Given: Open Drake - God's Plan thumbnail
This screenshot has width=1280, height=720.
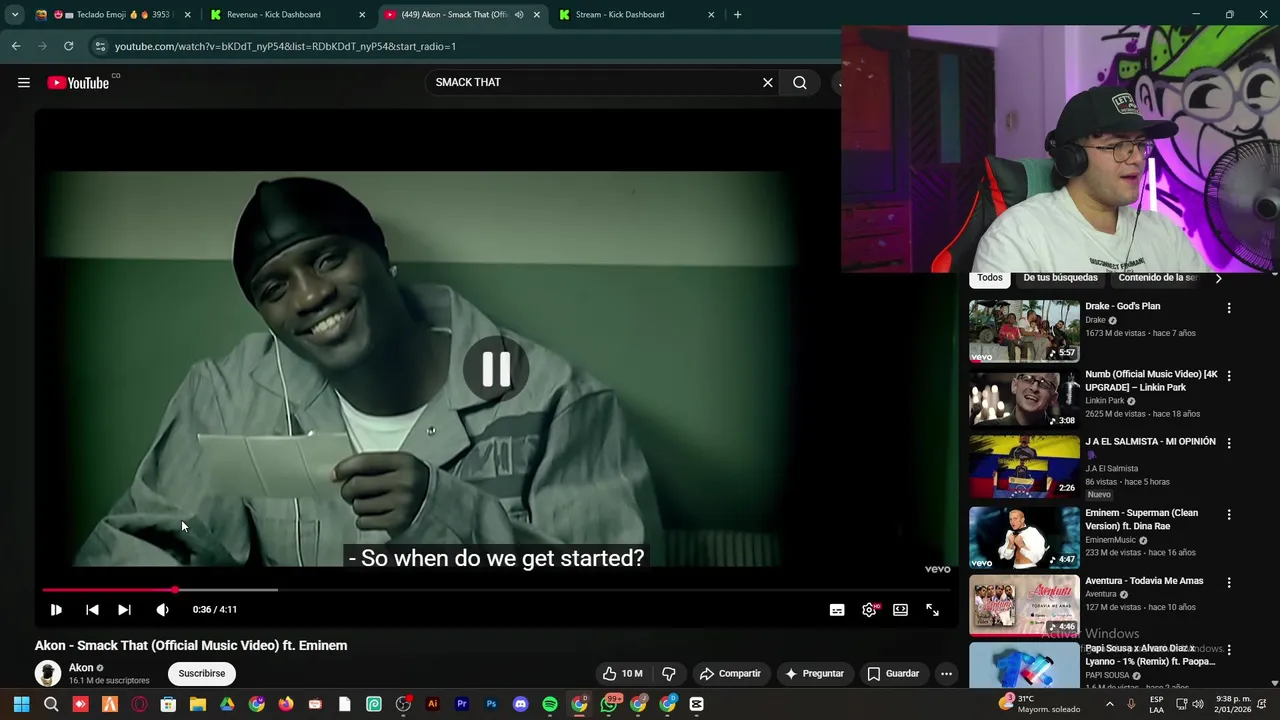Looking at the screenshot, I should [1024, 331].
